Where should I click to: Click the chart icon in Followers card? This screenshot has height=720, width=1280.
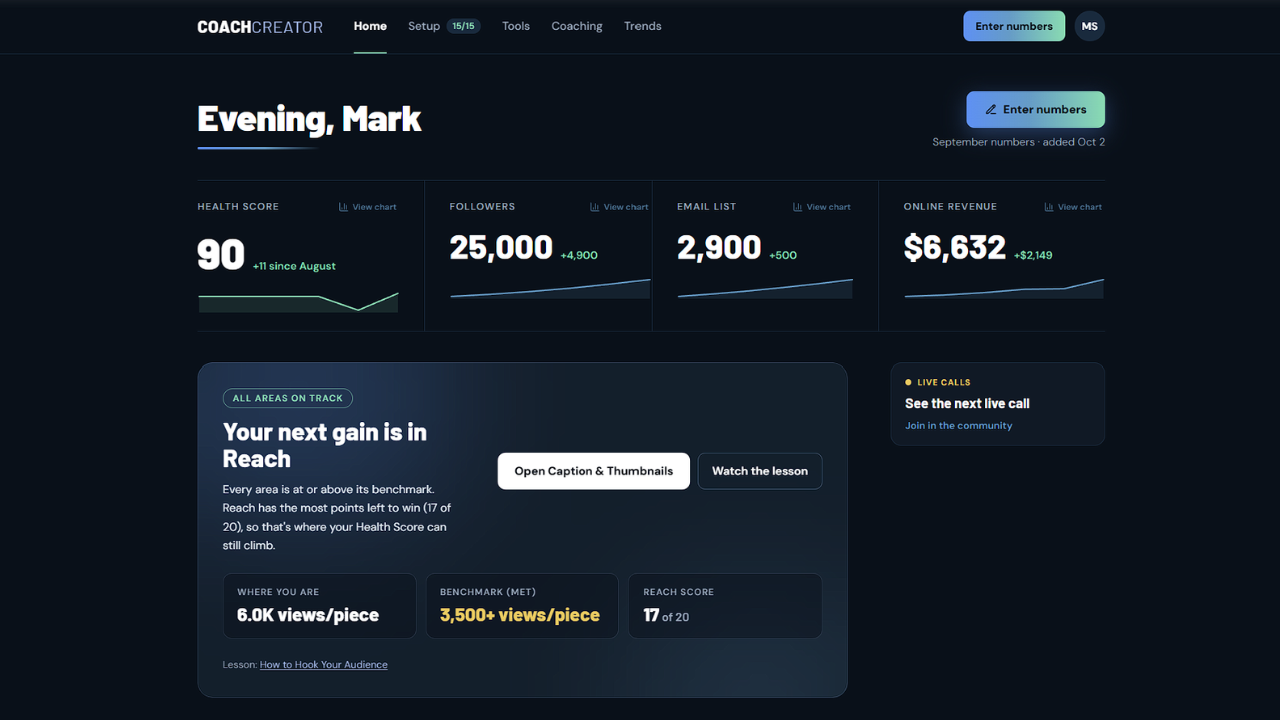click(595, 207)
